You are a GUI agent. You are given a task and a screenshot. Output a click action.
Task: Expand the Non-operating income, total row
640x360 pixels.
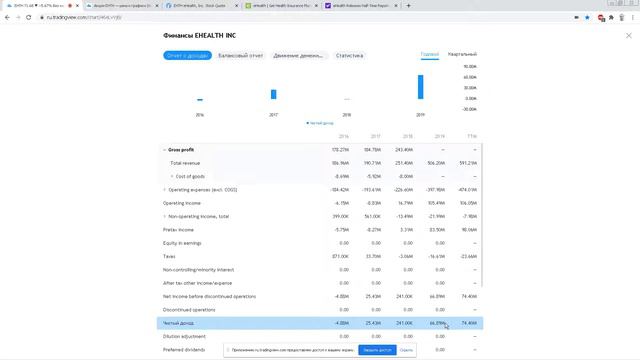coord(164,216)
